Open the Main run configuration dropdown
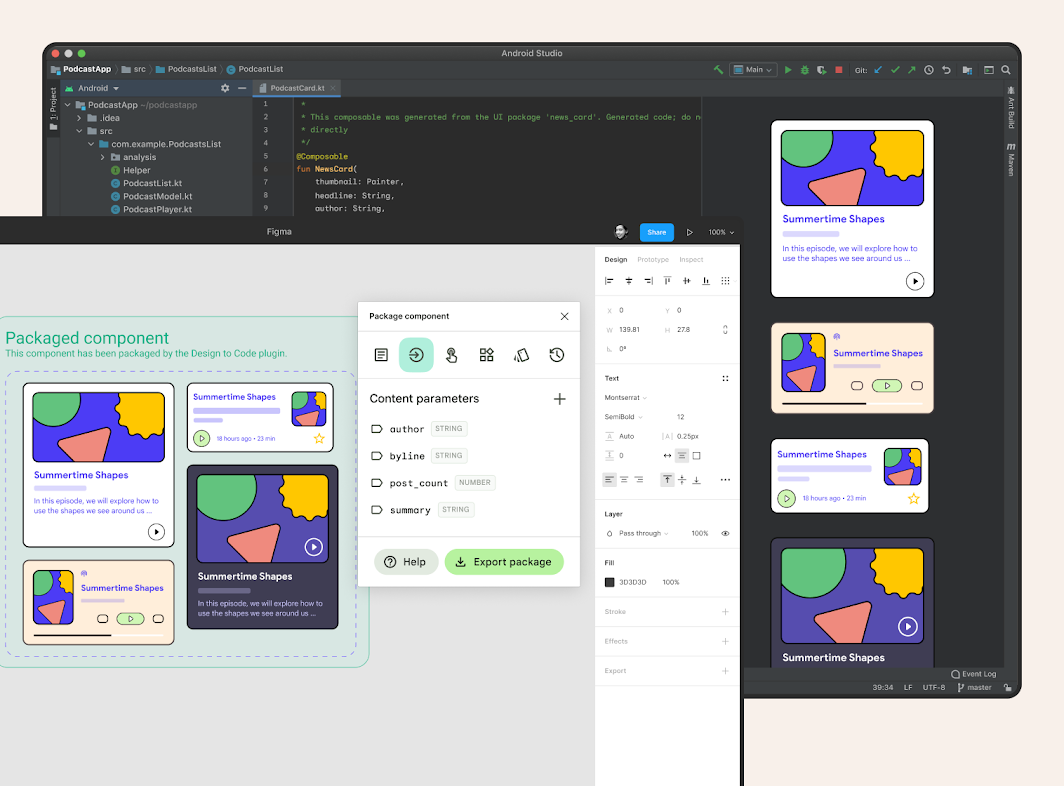The height and width of the screenshot is (786, 1064). coord(753,69)
